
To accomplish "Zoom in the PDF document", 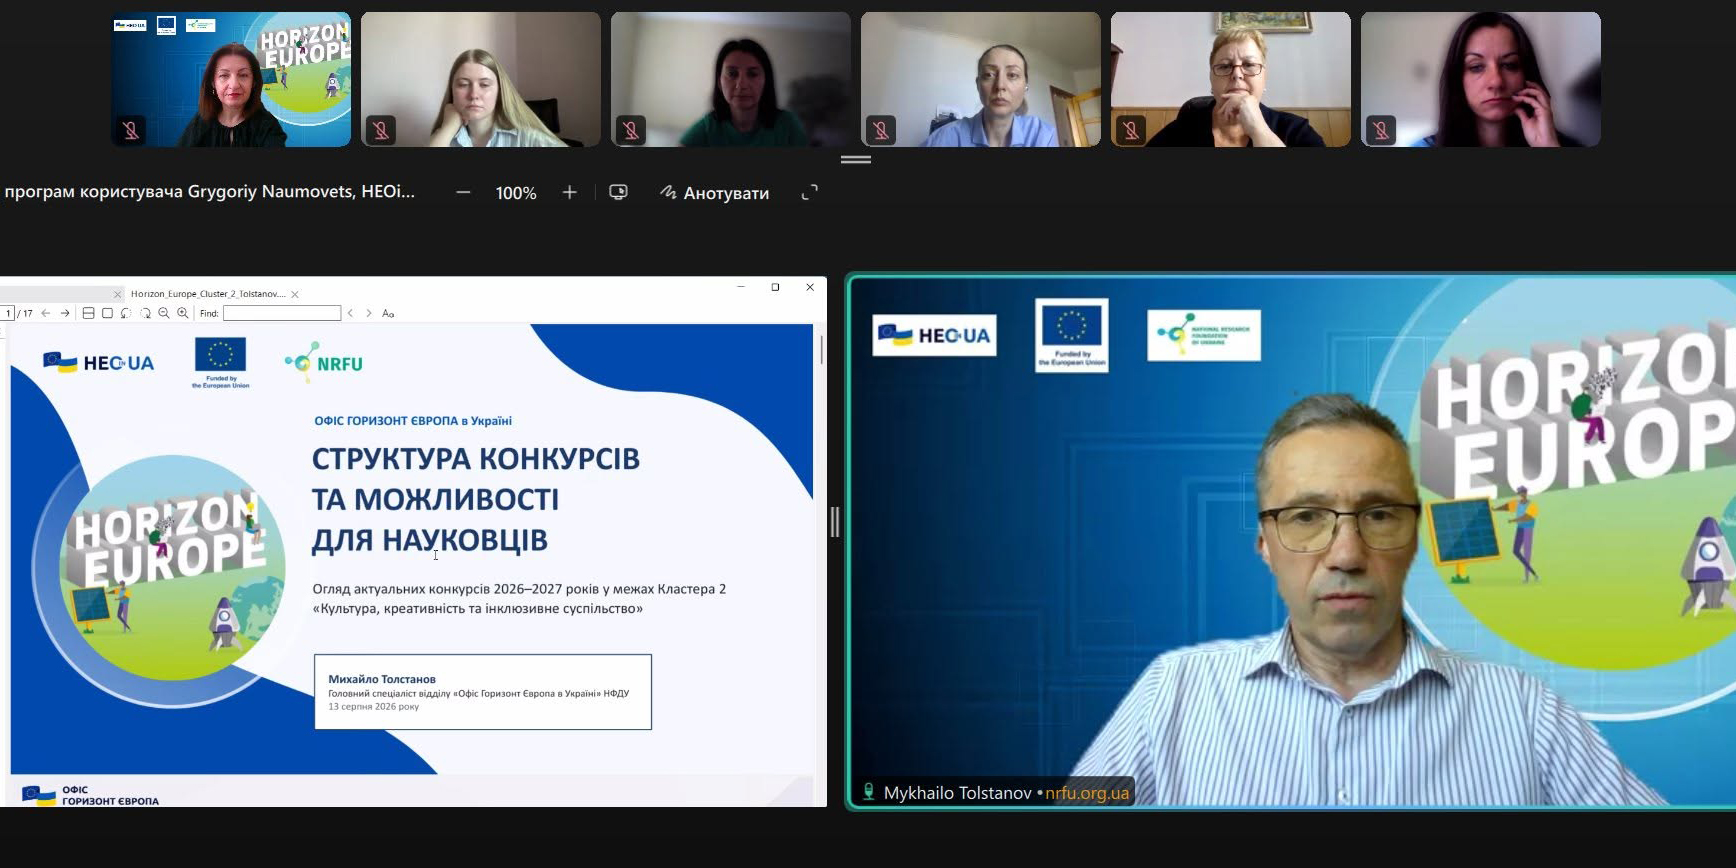I will 183,313.
